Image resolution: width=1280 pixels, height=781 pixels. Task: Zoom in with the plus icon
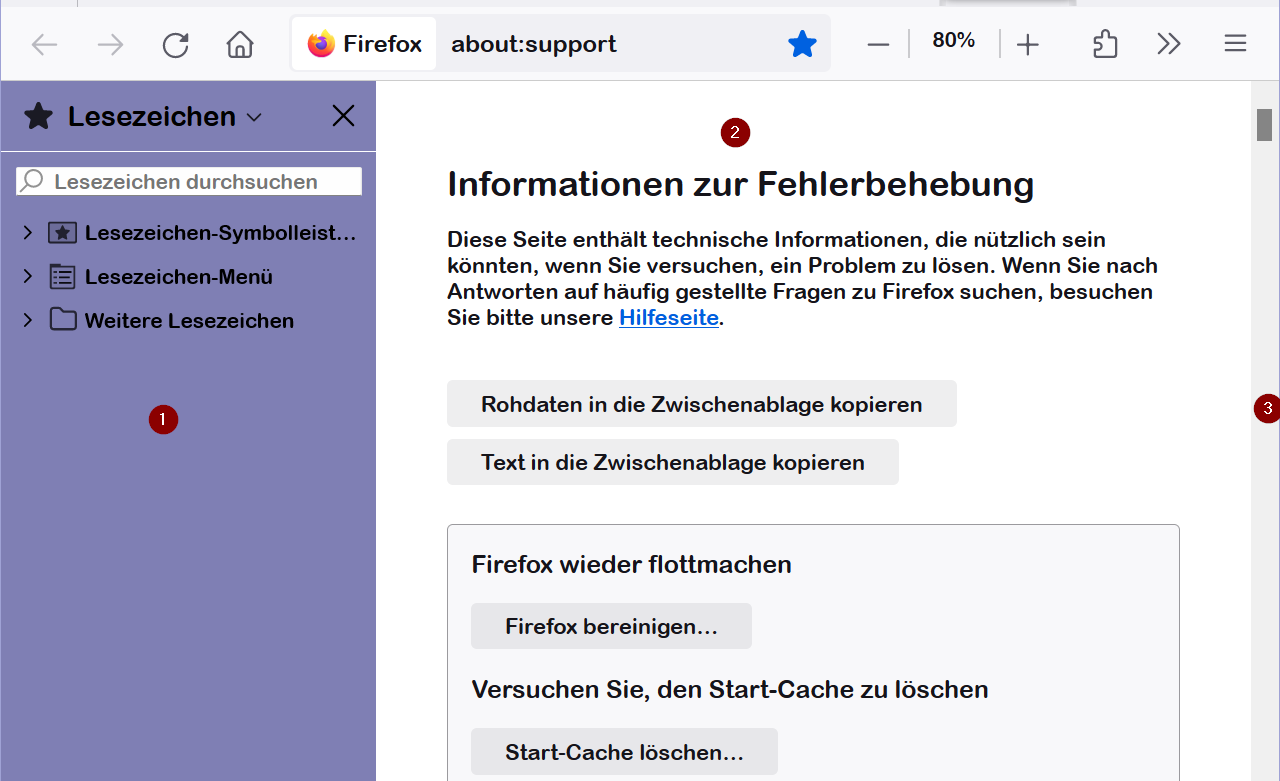click(1028, 44)
